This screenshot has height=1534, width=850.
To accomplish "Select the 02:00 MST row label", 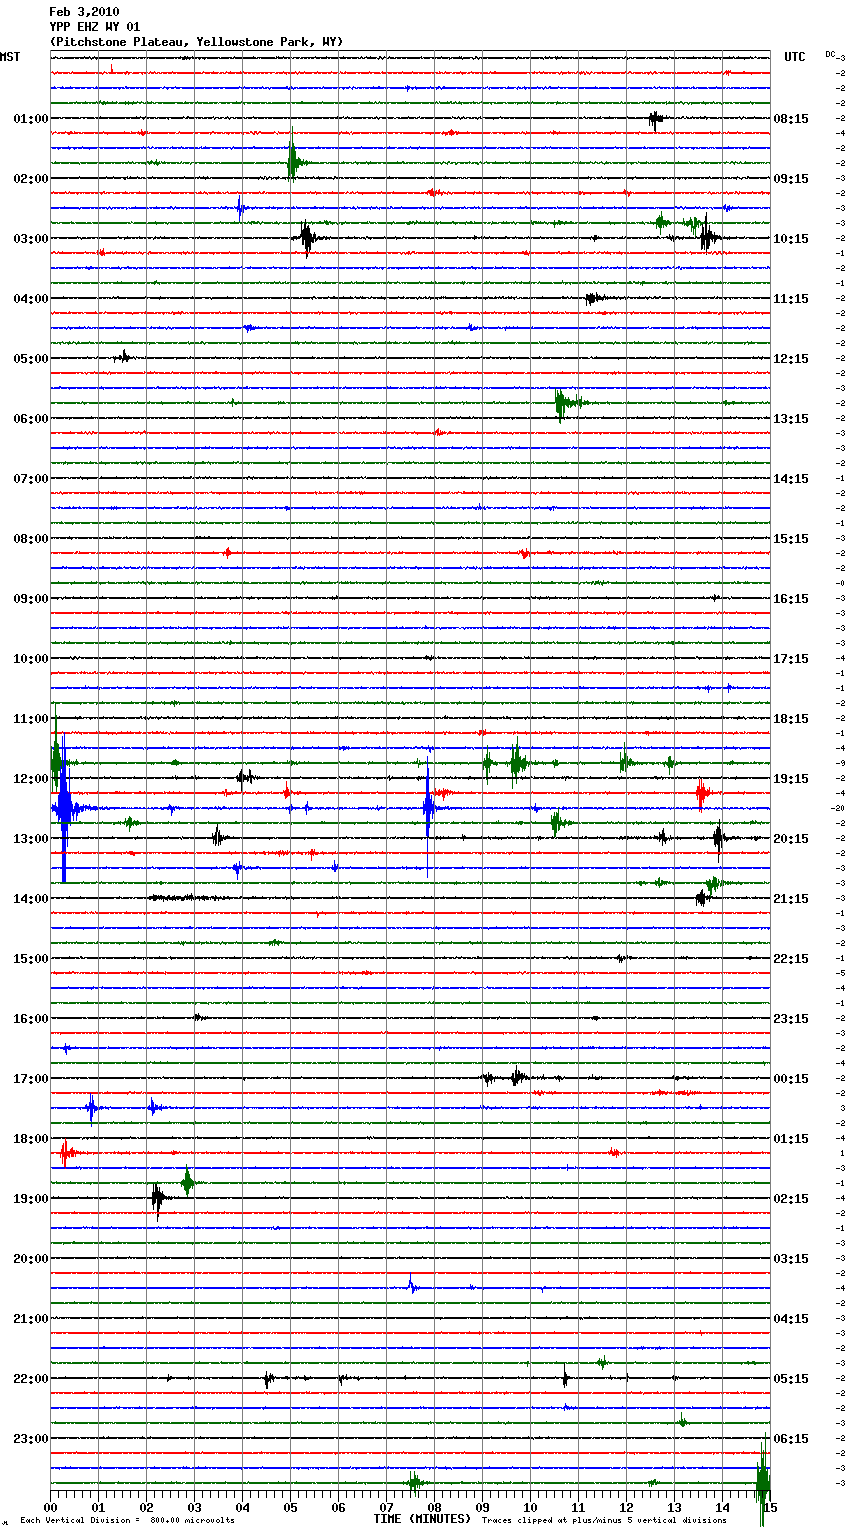I will pyautogui.click(x=31, y=179).
